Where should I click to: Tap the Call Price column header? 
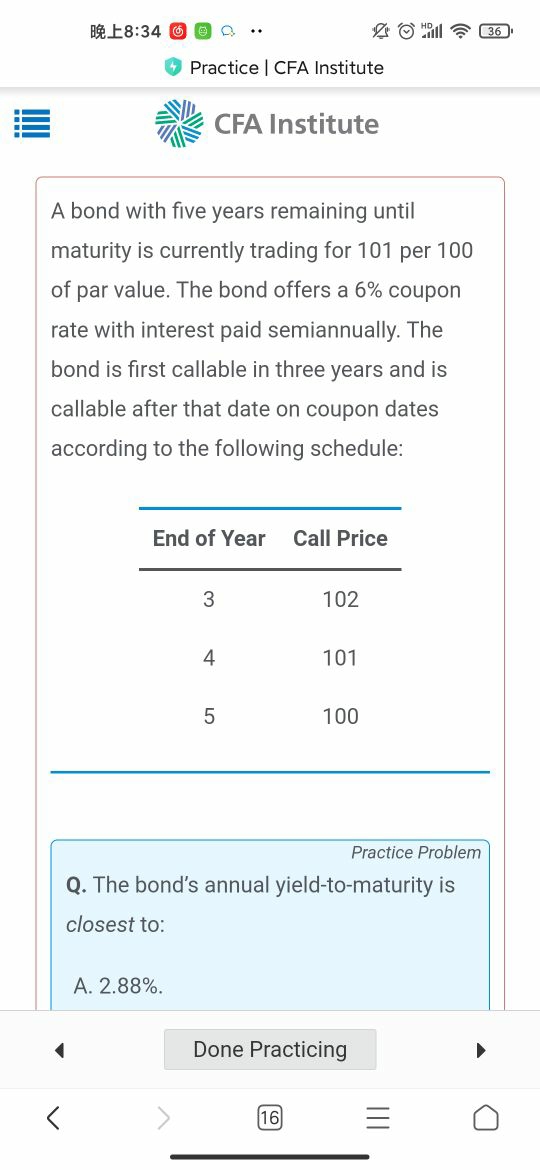click(341, 539)
